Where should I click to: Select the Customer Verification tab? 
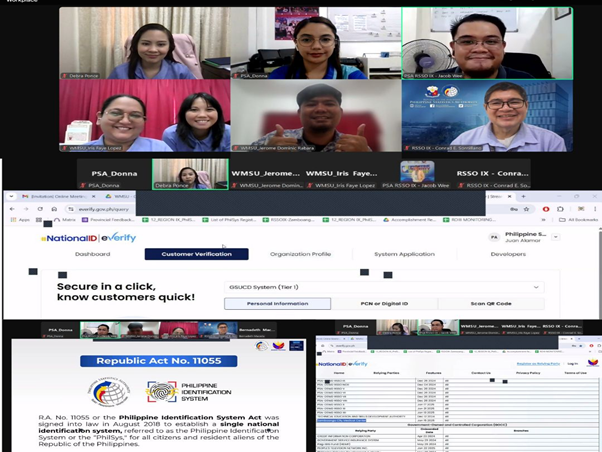197,254
